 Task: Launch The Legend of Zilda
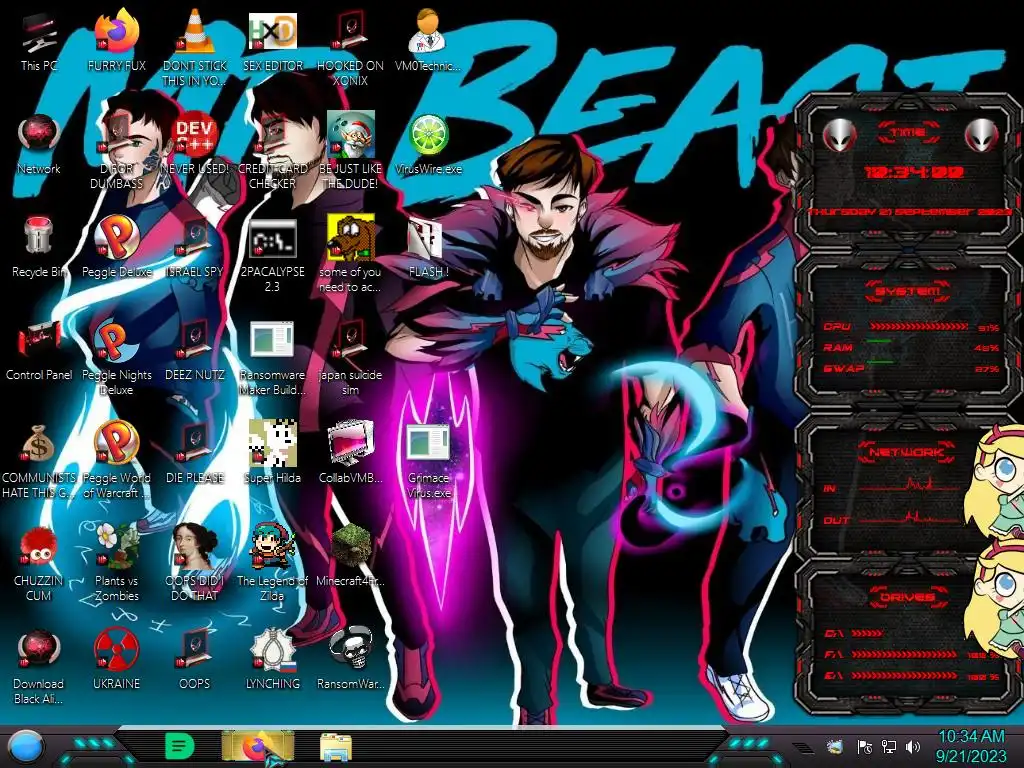pos(272,563)
